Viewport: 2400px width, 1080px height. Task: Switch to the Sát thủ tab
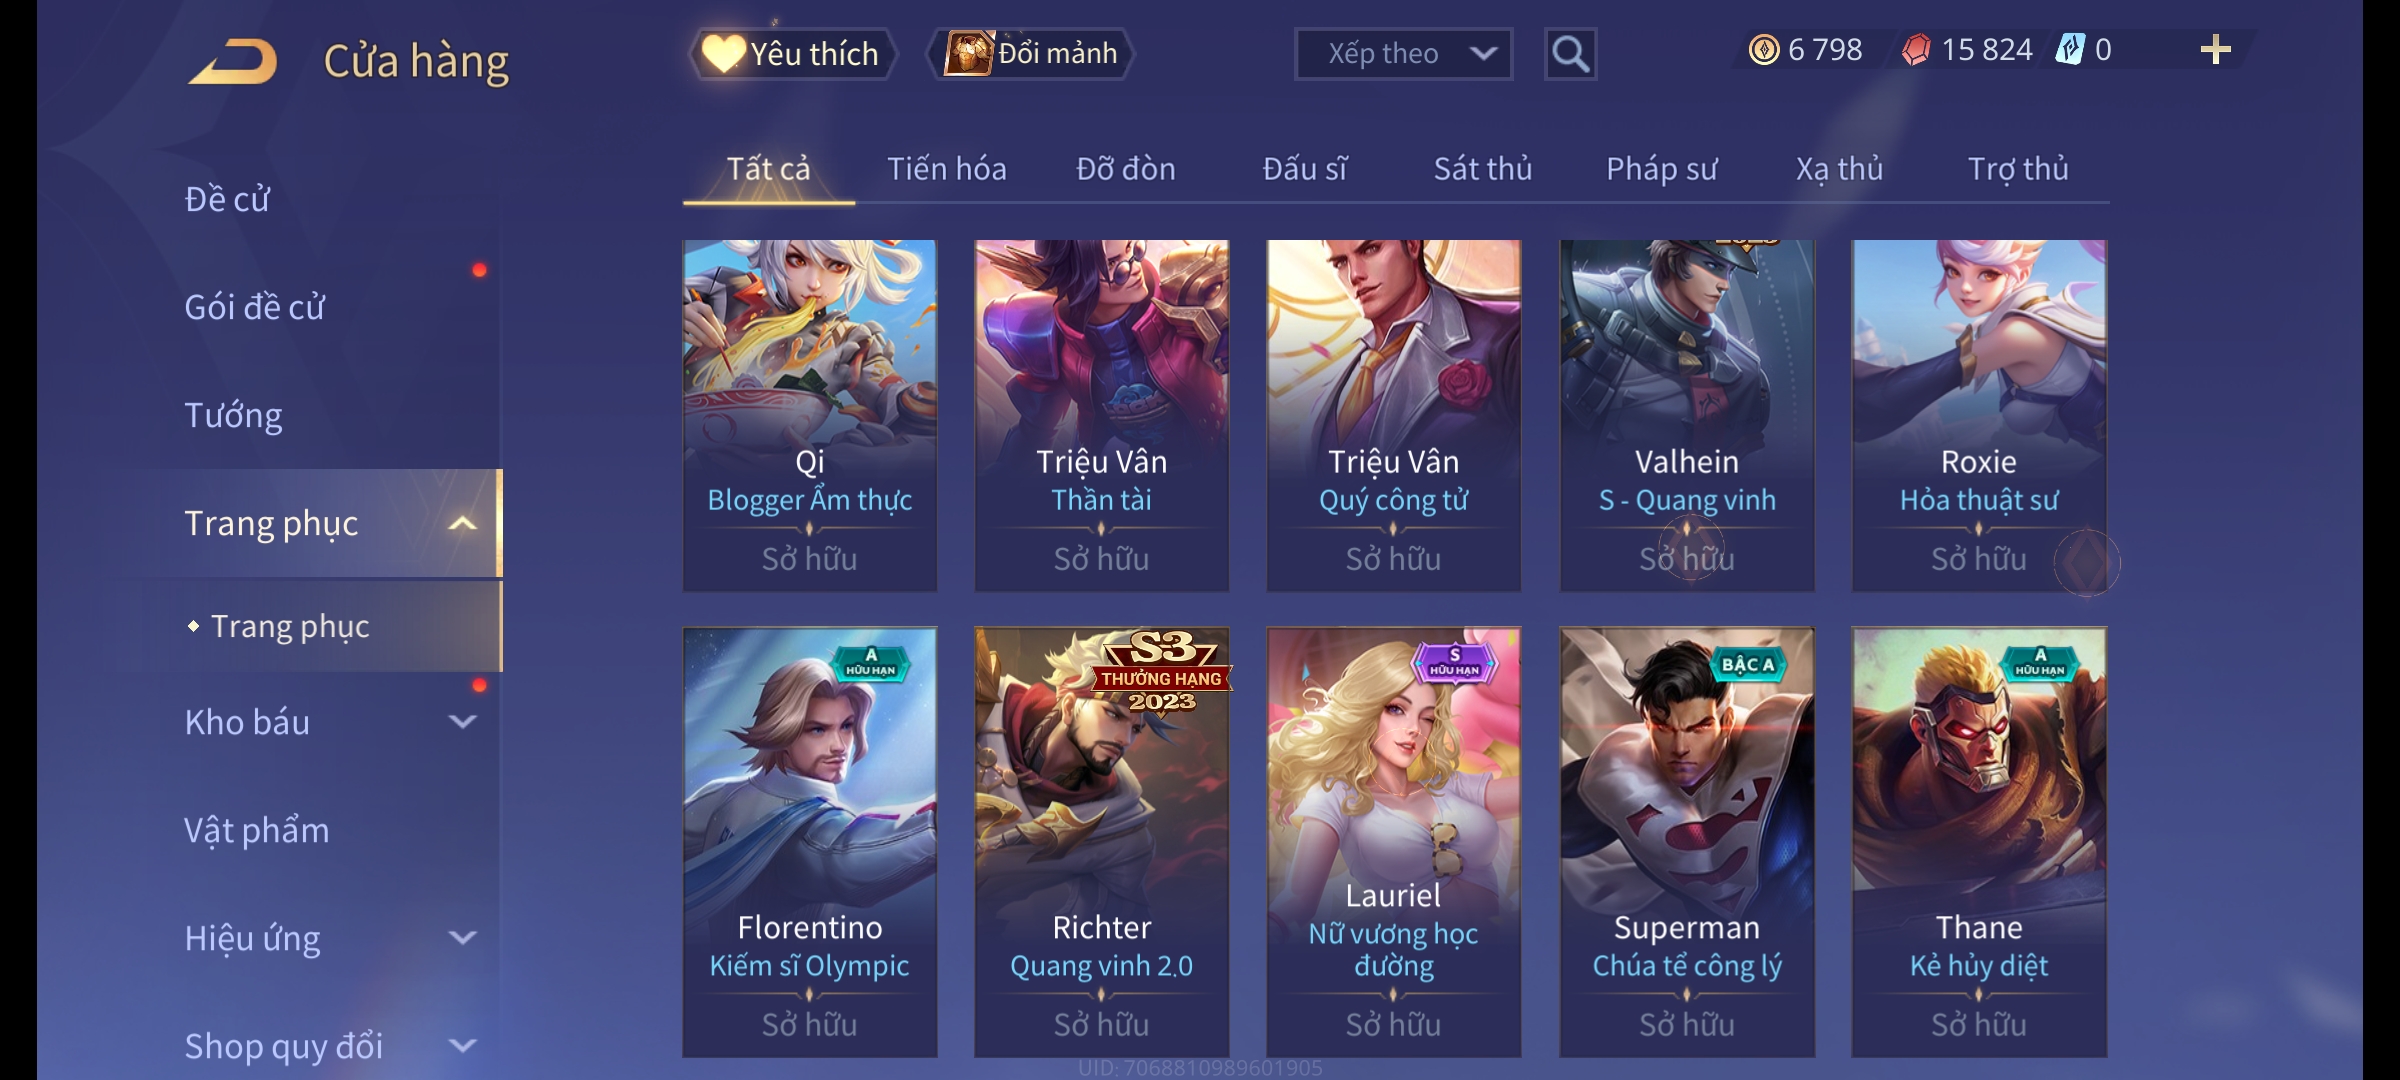[1483, 169]
